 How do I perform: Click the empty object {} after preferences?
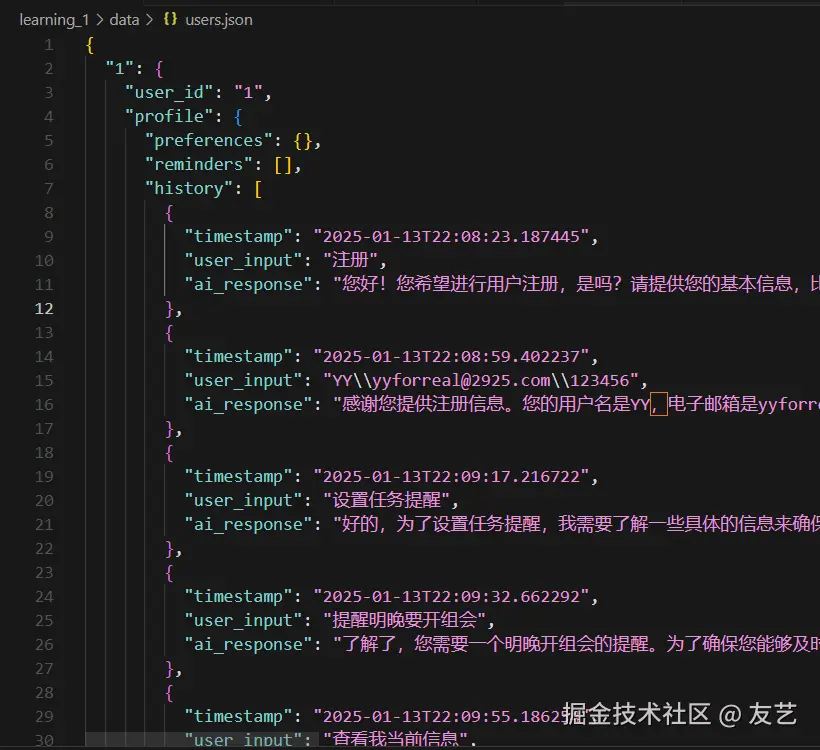(303, 141)
